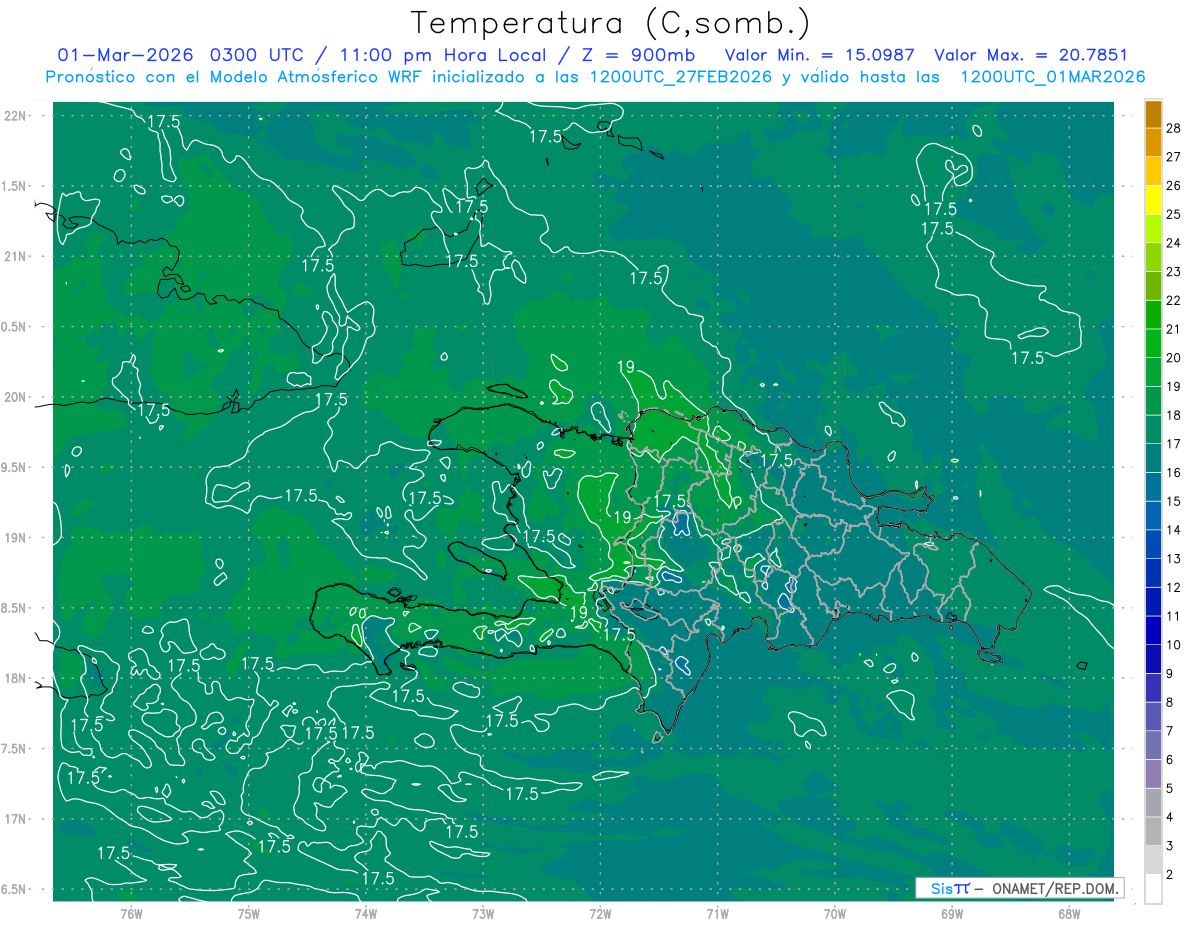The width and height of the screenshot is (1200, 927).
Task: Click the '21N' latitude axis label
Action: point(16,256)
